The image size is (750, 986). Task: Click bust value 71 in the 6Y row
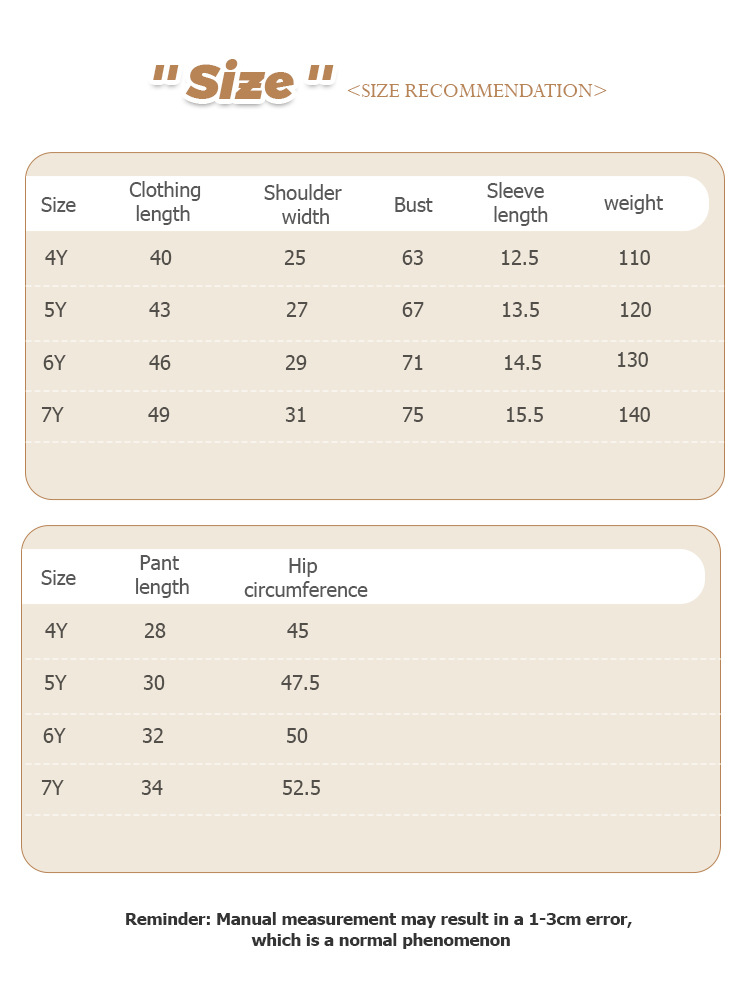coord(413,363)
